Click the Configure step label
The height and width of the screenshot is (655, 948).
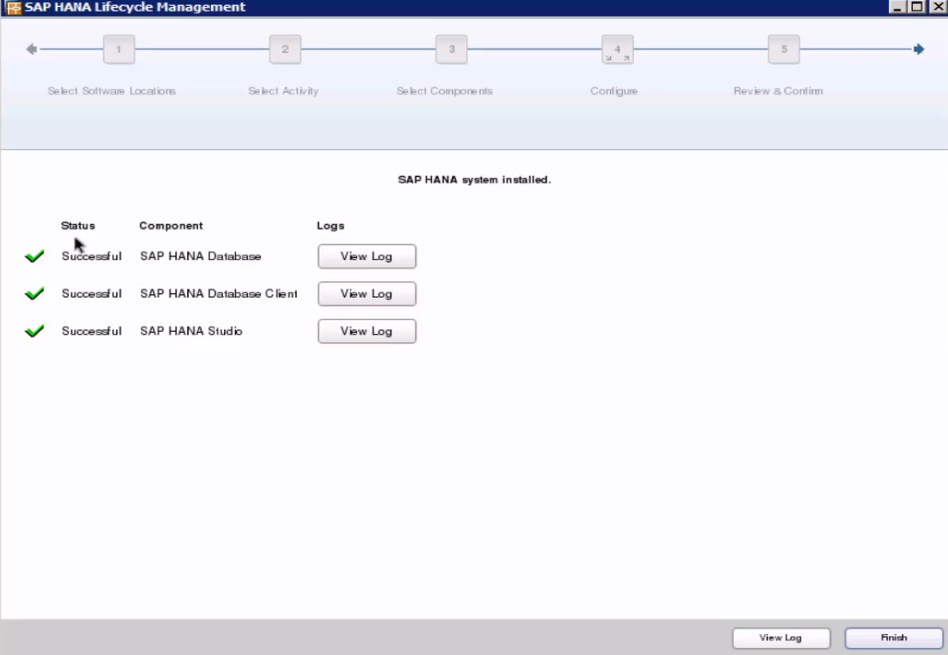coord(614,91)
